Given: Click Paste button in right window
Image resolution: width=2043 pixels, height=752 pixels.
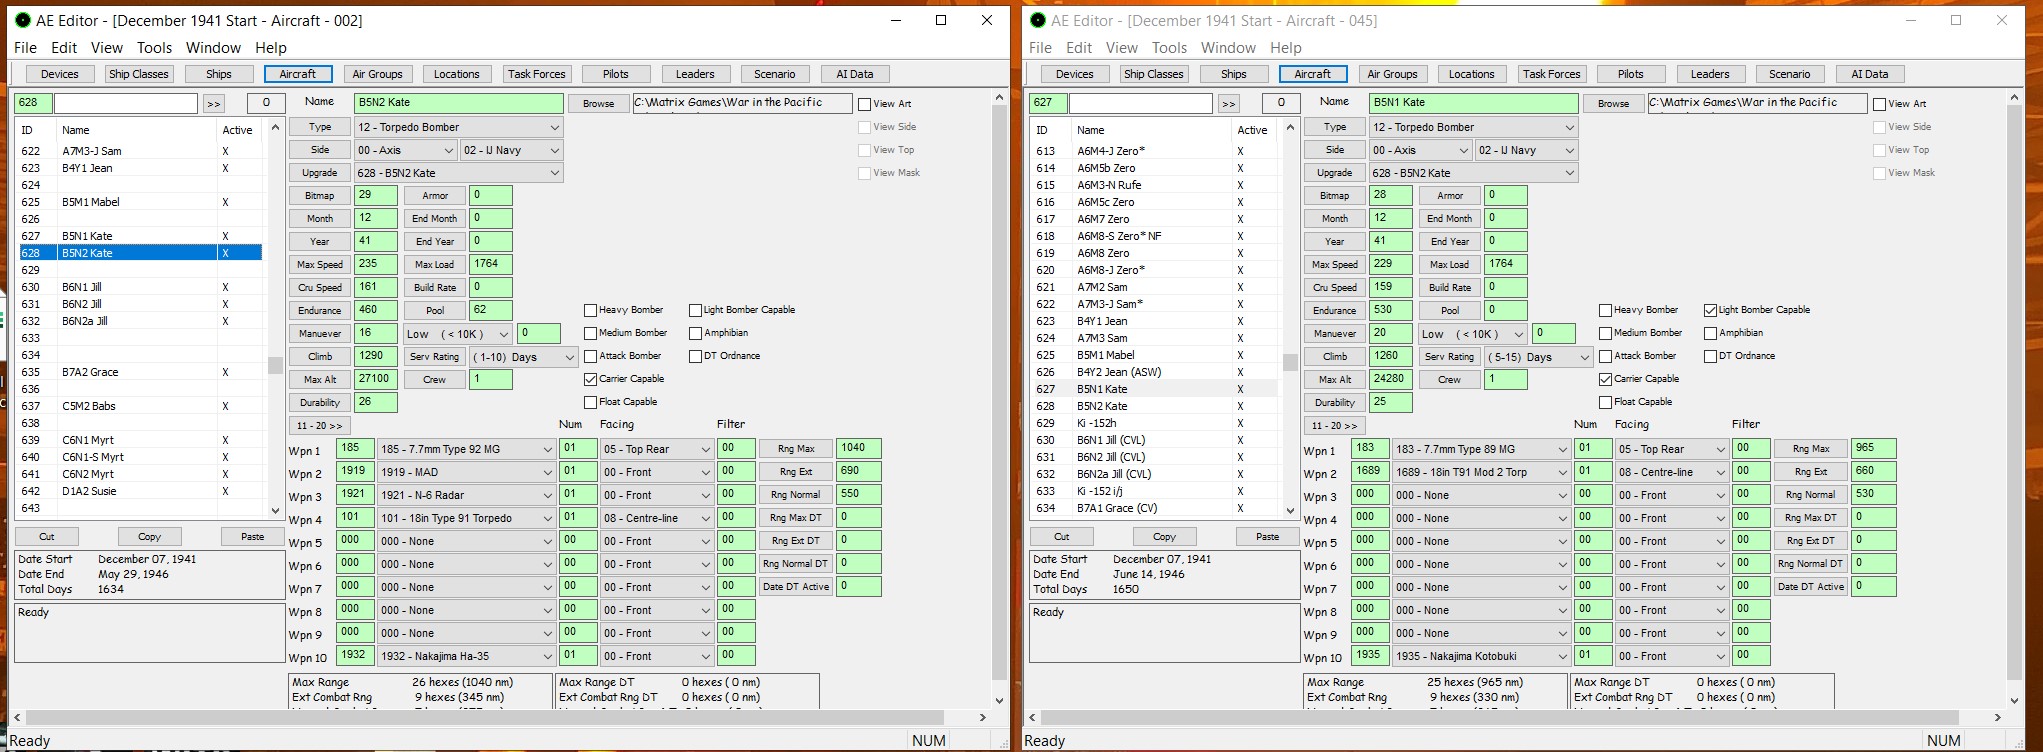Looking at the screenshot, I should 1267,536.
